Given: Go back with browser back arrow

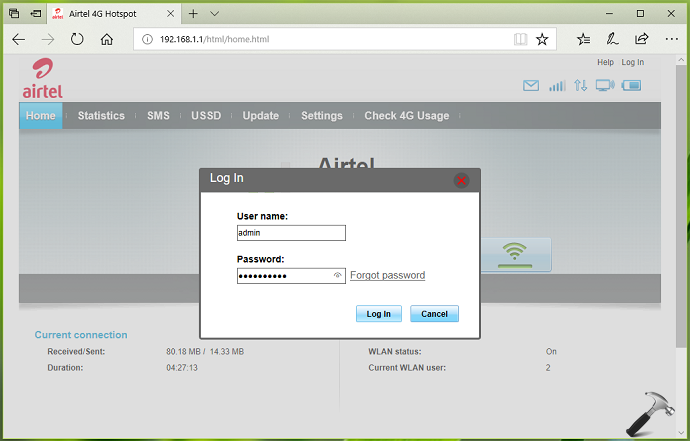Looking at the screenshot, I should click(x=18, y=39).
